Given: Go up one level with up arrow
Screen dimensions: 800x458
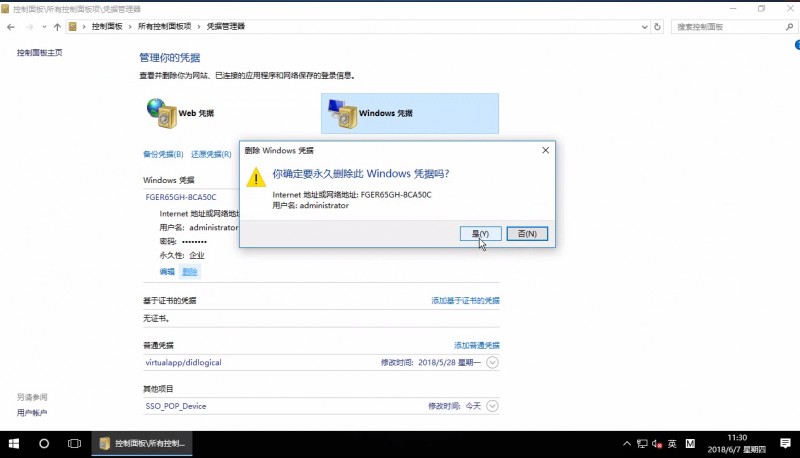Looking at the screenshot, I should coord(57,27).
